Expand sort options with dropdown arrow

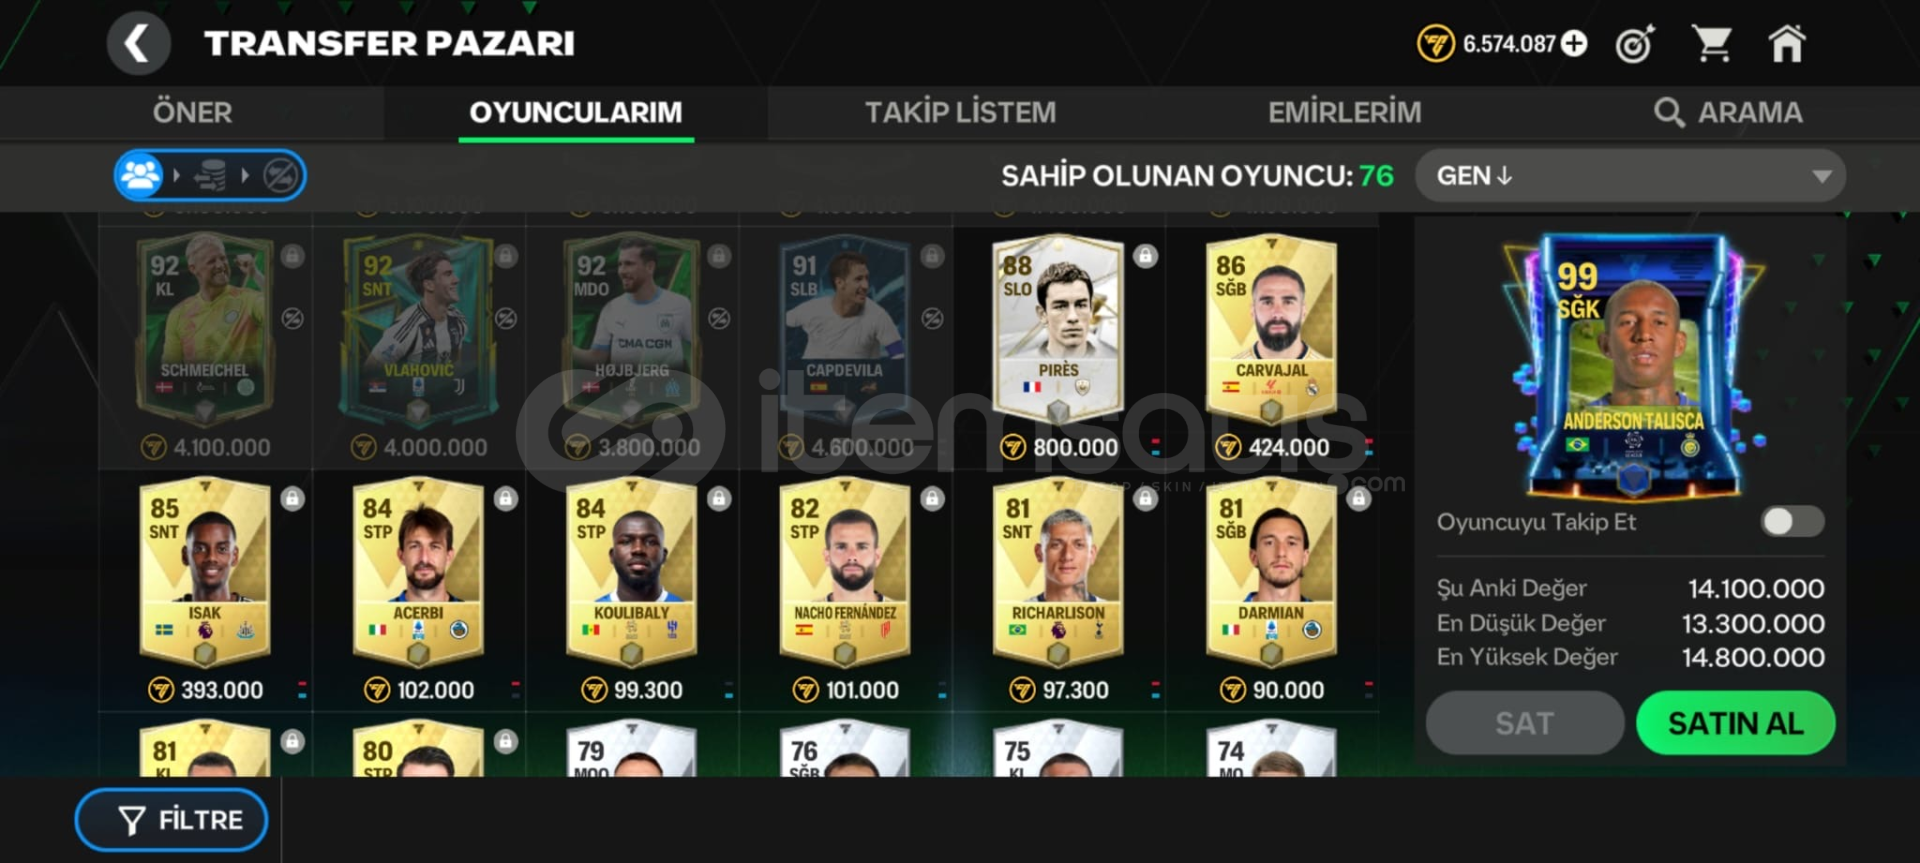(x=1821, y=177)
